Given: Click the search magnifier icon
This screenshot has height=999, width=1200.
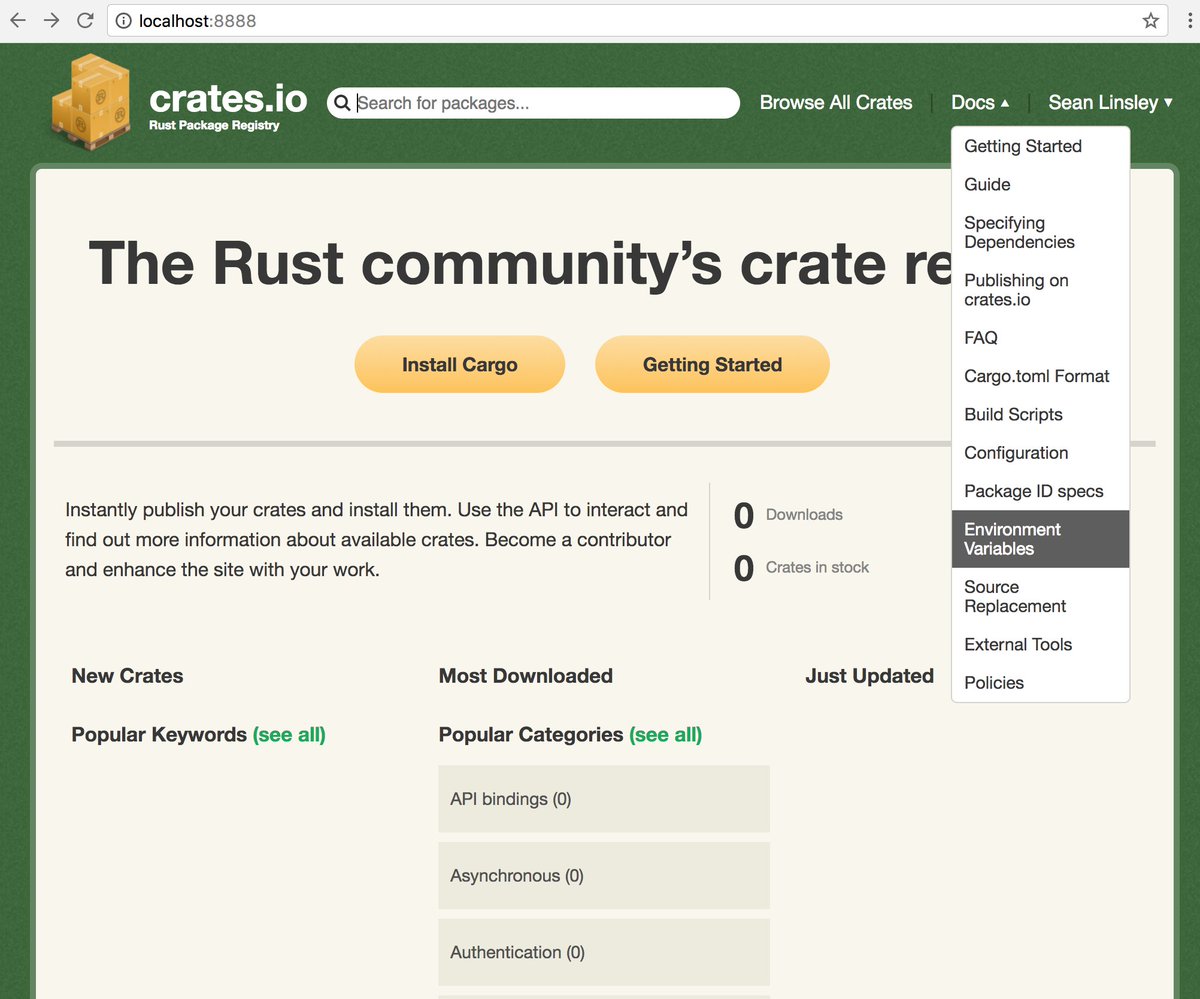Looking at the screenshot, I should coord(342,103).
